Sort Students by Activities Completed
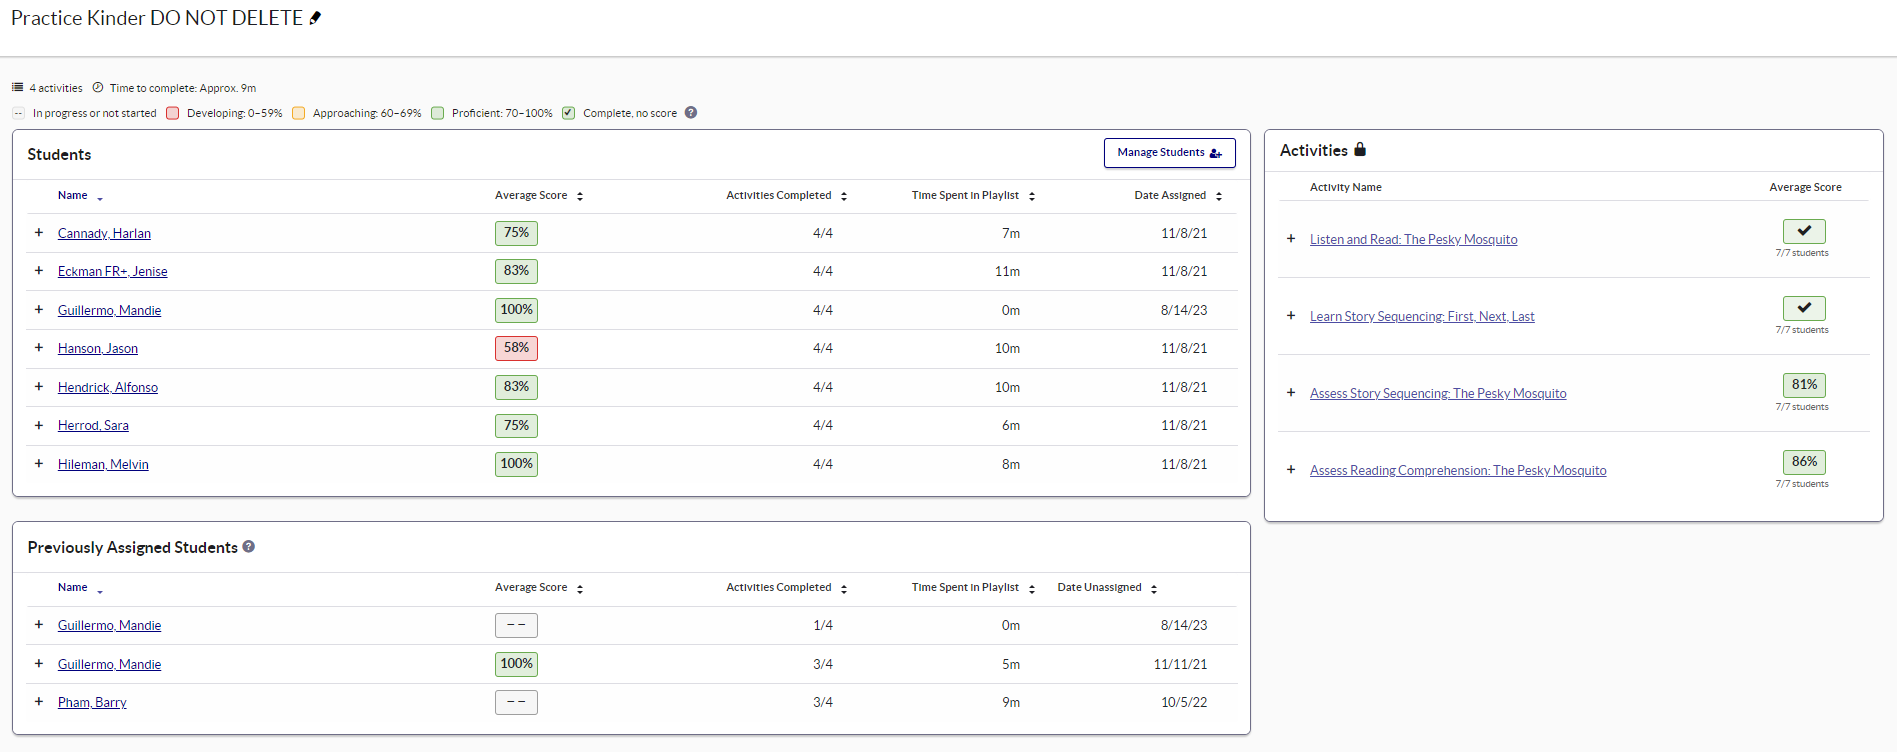The height and width of the screenshot is (752, 1897). [x=844, y=196]
